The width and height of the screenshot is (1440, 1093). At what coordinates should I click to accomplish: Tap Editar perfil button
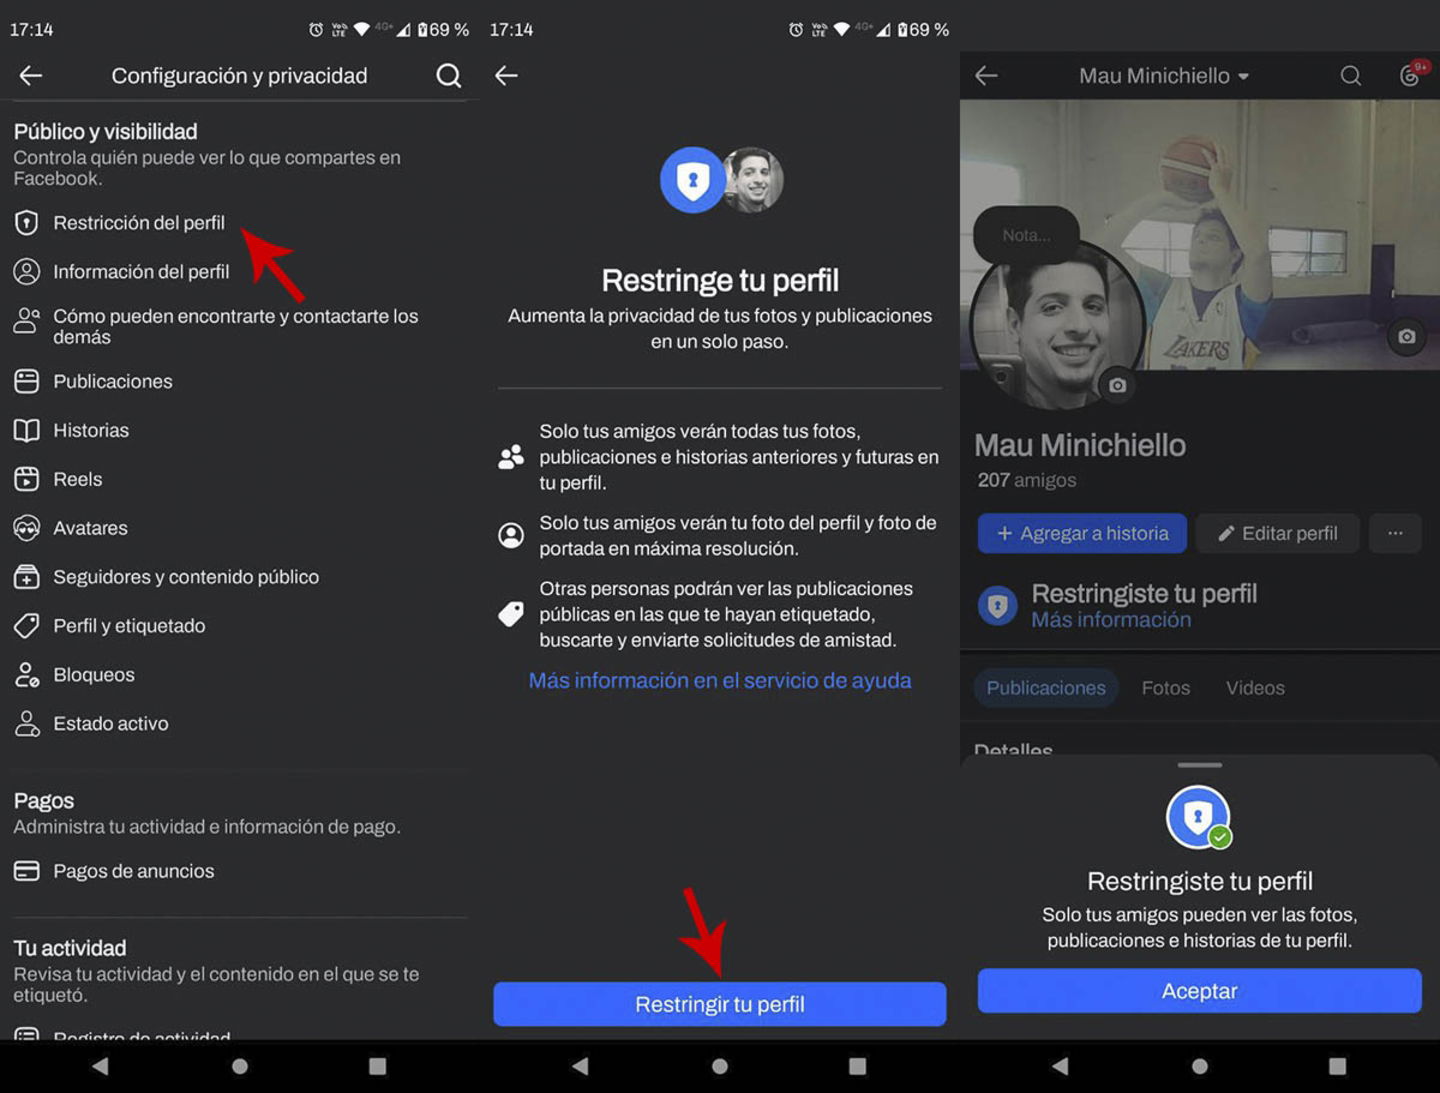pyautogui.click(x=1278, y=533)
